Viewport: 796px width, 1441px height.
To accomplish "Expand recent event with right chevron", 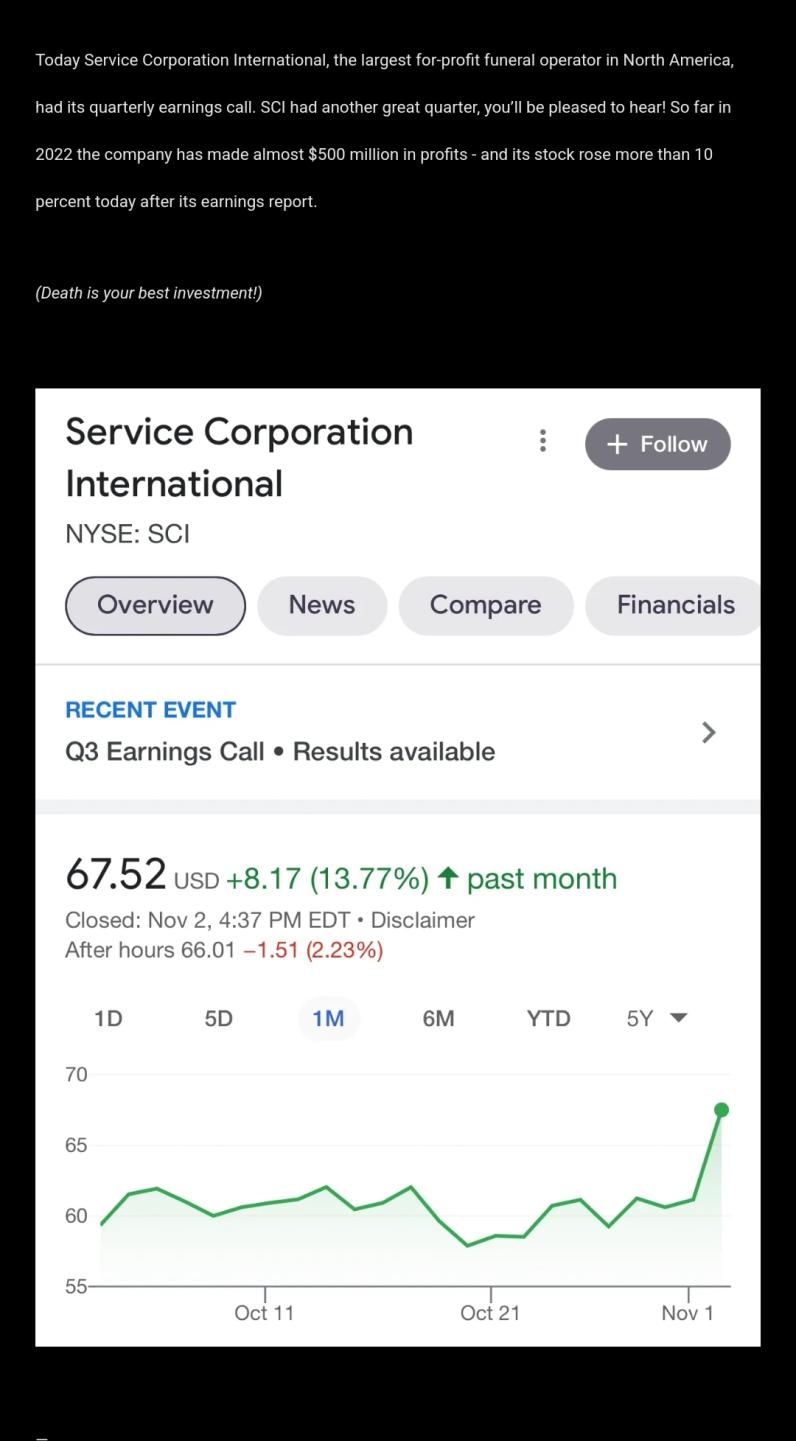I will [709, 733].
